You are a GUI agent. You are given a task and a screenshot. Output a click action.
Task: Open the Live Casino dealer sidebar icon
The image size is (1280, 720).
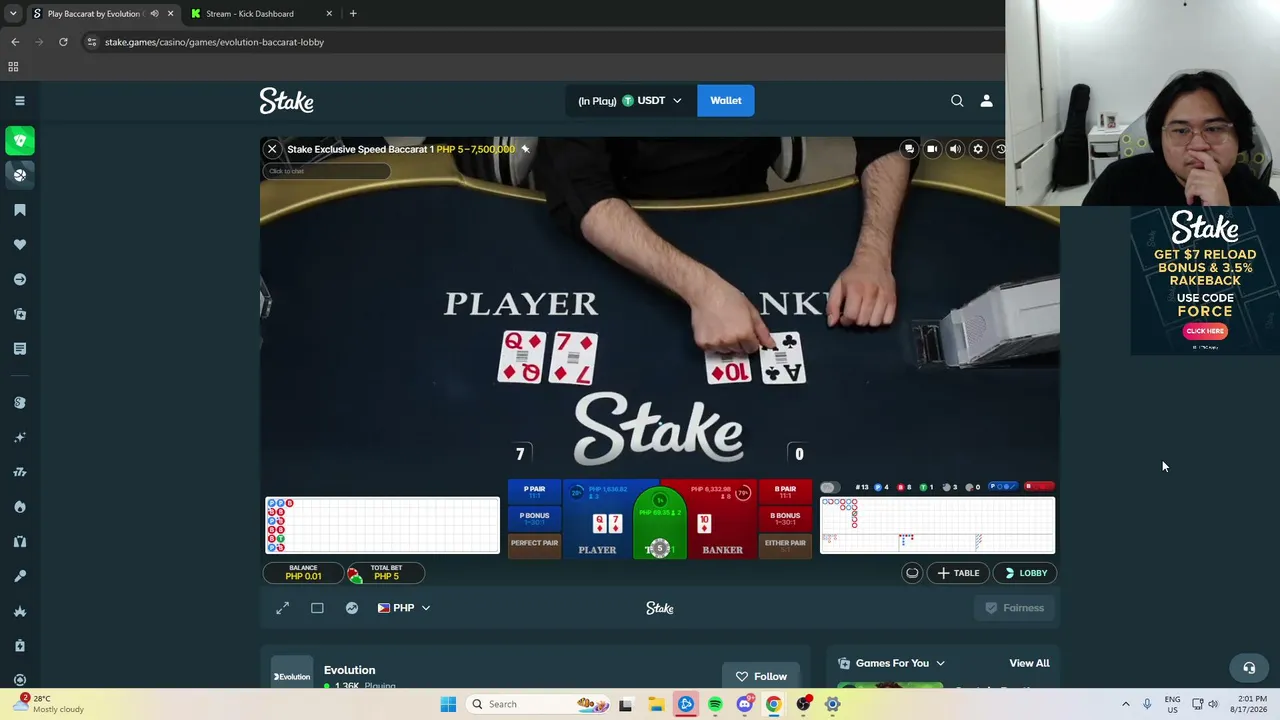[20, 541]
